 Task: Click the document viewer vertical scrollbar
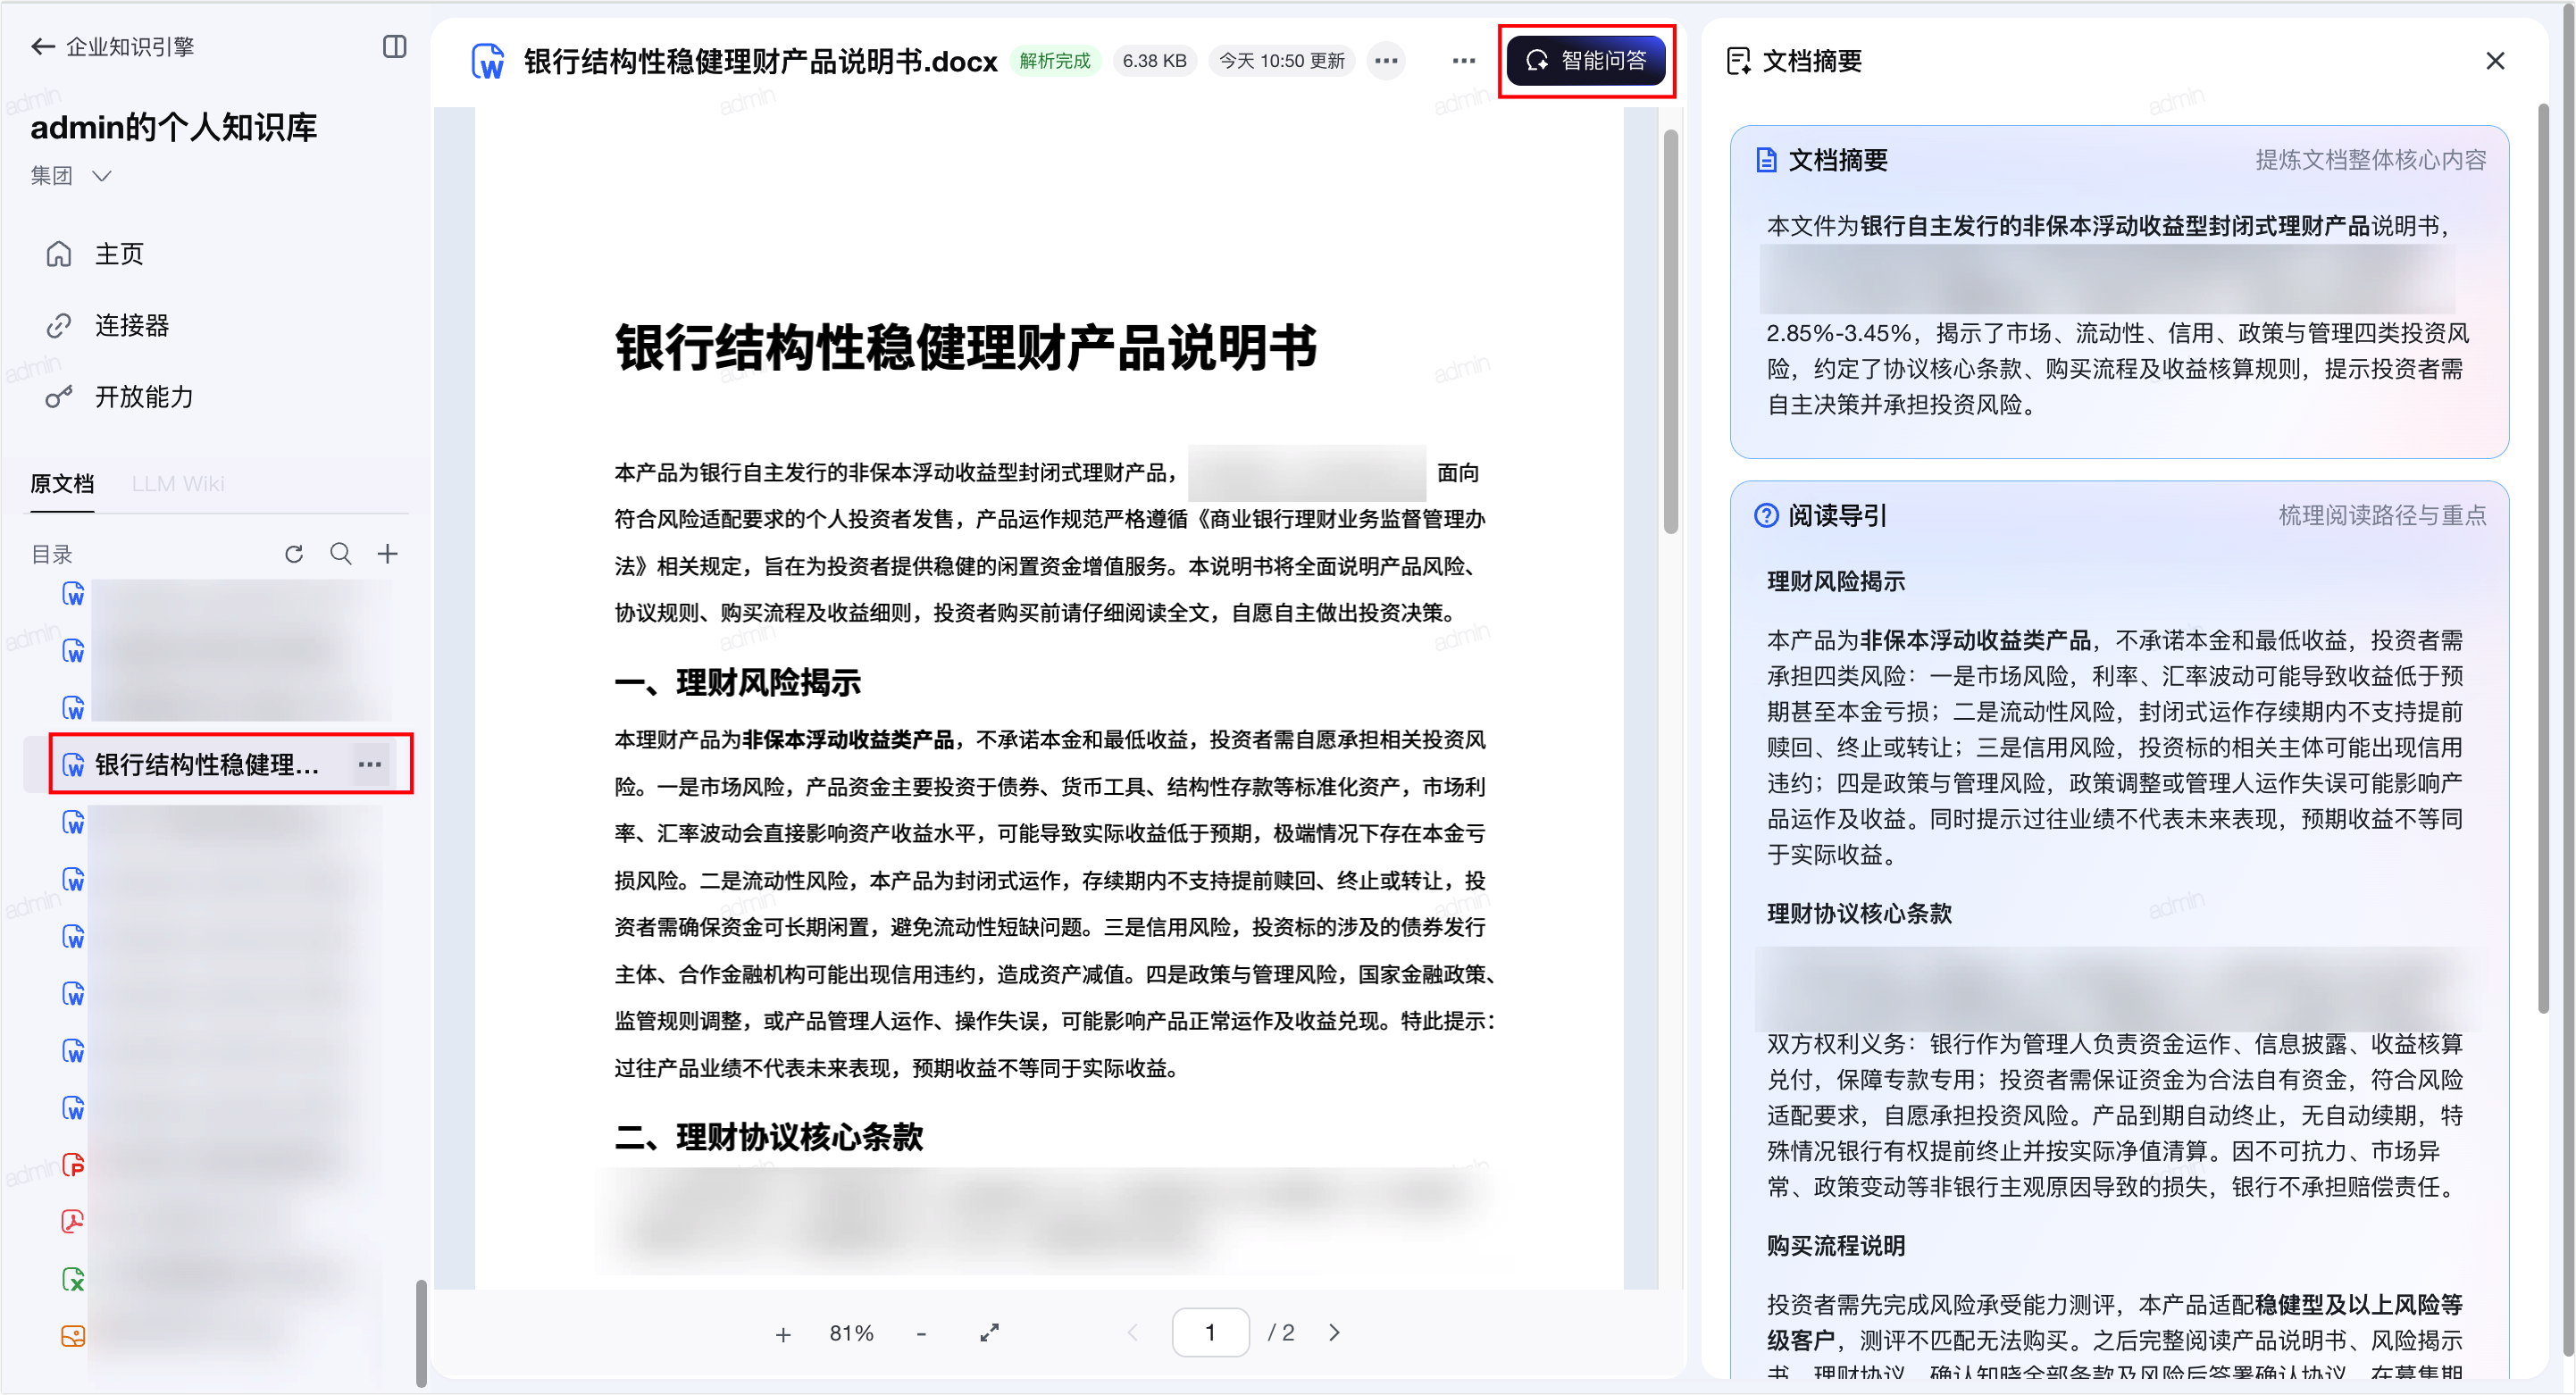(1670, 332)
